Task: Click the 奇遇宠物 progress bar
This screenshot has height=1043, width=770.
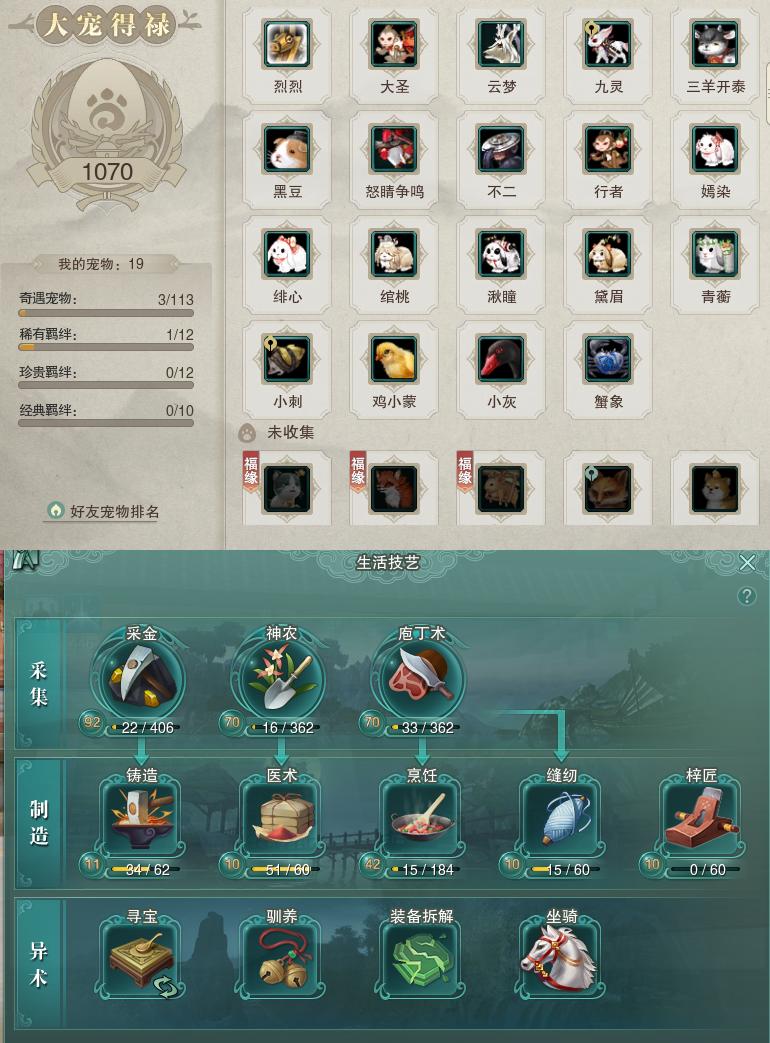Action: 106,313
